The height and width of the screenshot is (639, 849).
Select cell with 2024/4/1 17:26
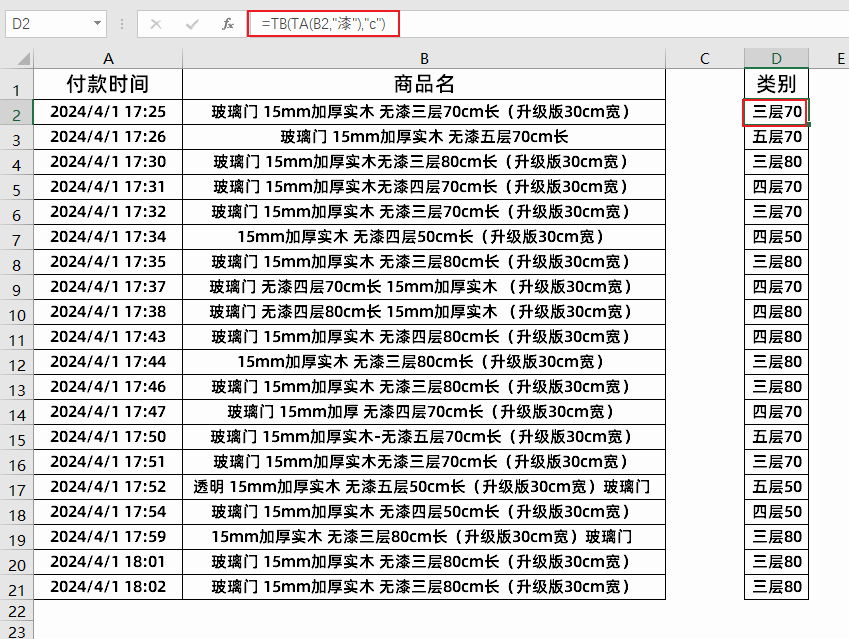[108, 137]
